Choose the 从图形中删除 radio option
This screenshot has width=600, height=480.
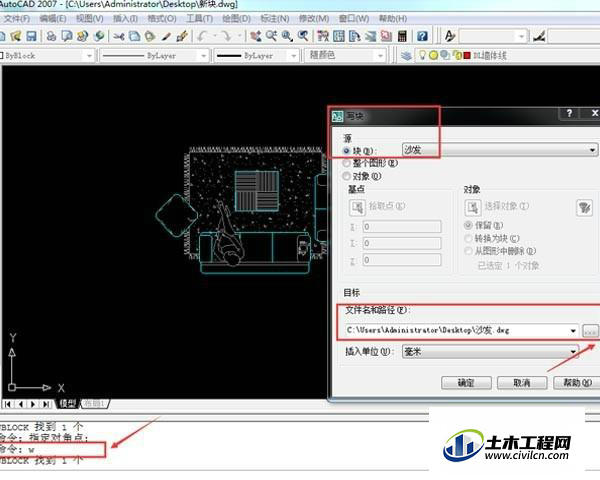[x=468, y=251]
